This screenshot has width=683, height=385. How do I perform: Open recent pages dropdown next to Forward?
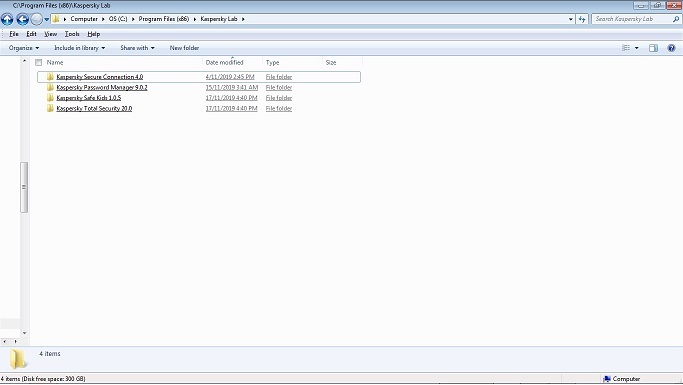pos(47,19)
